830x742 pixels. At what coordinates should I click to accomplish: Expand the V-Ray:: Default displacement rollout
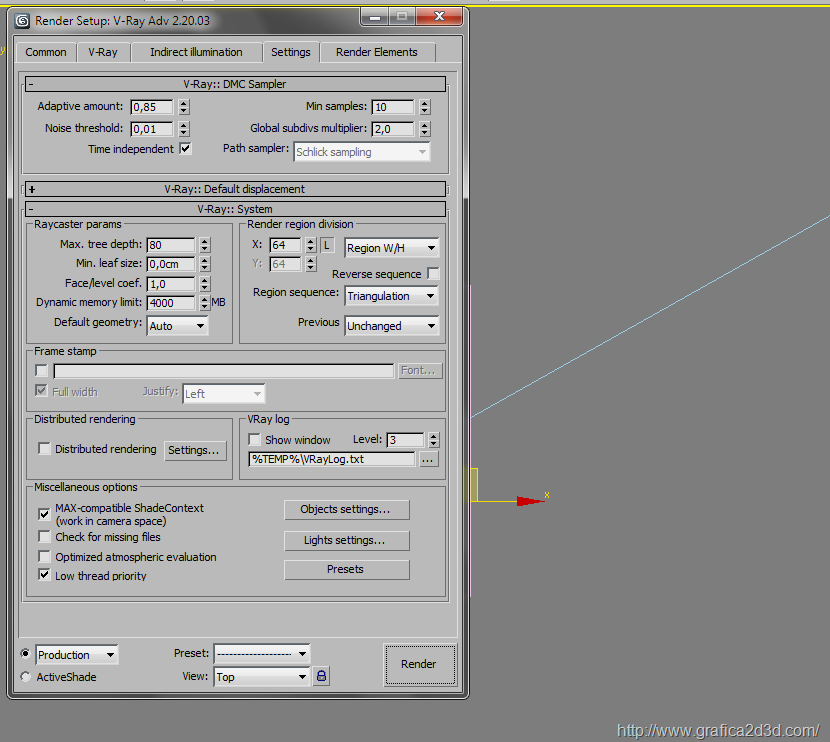point(235,189)
